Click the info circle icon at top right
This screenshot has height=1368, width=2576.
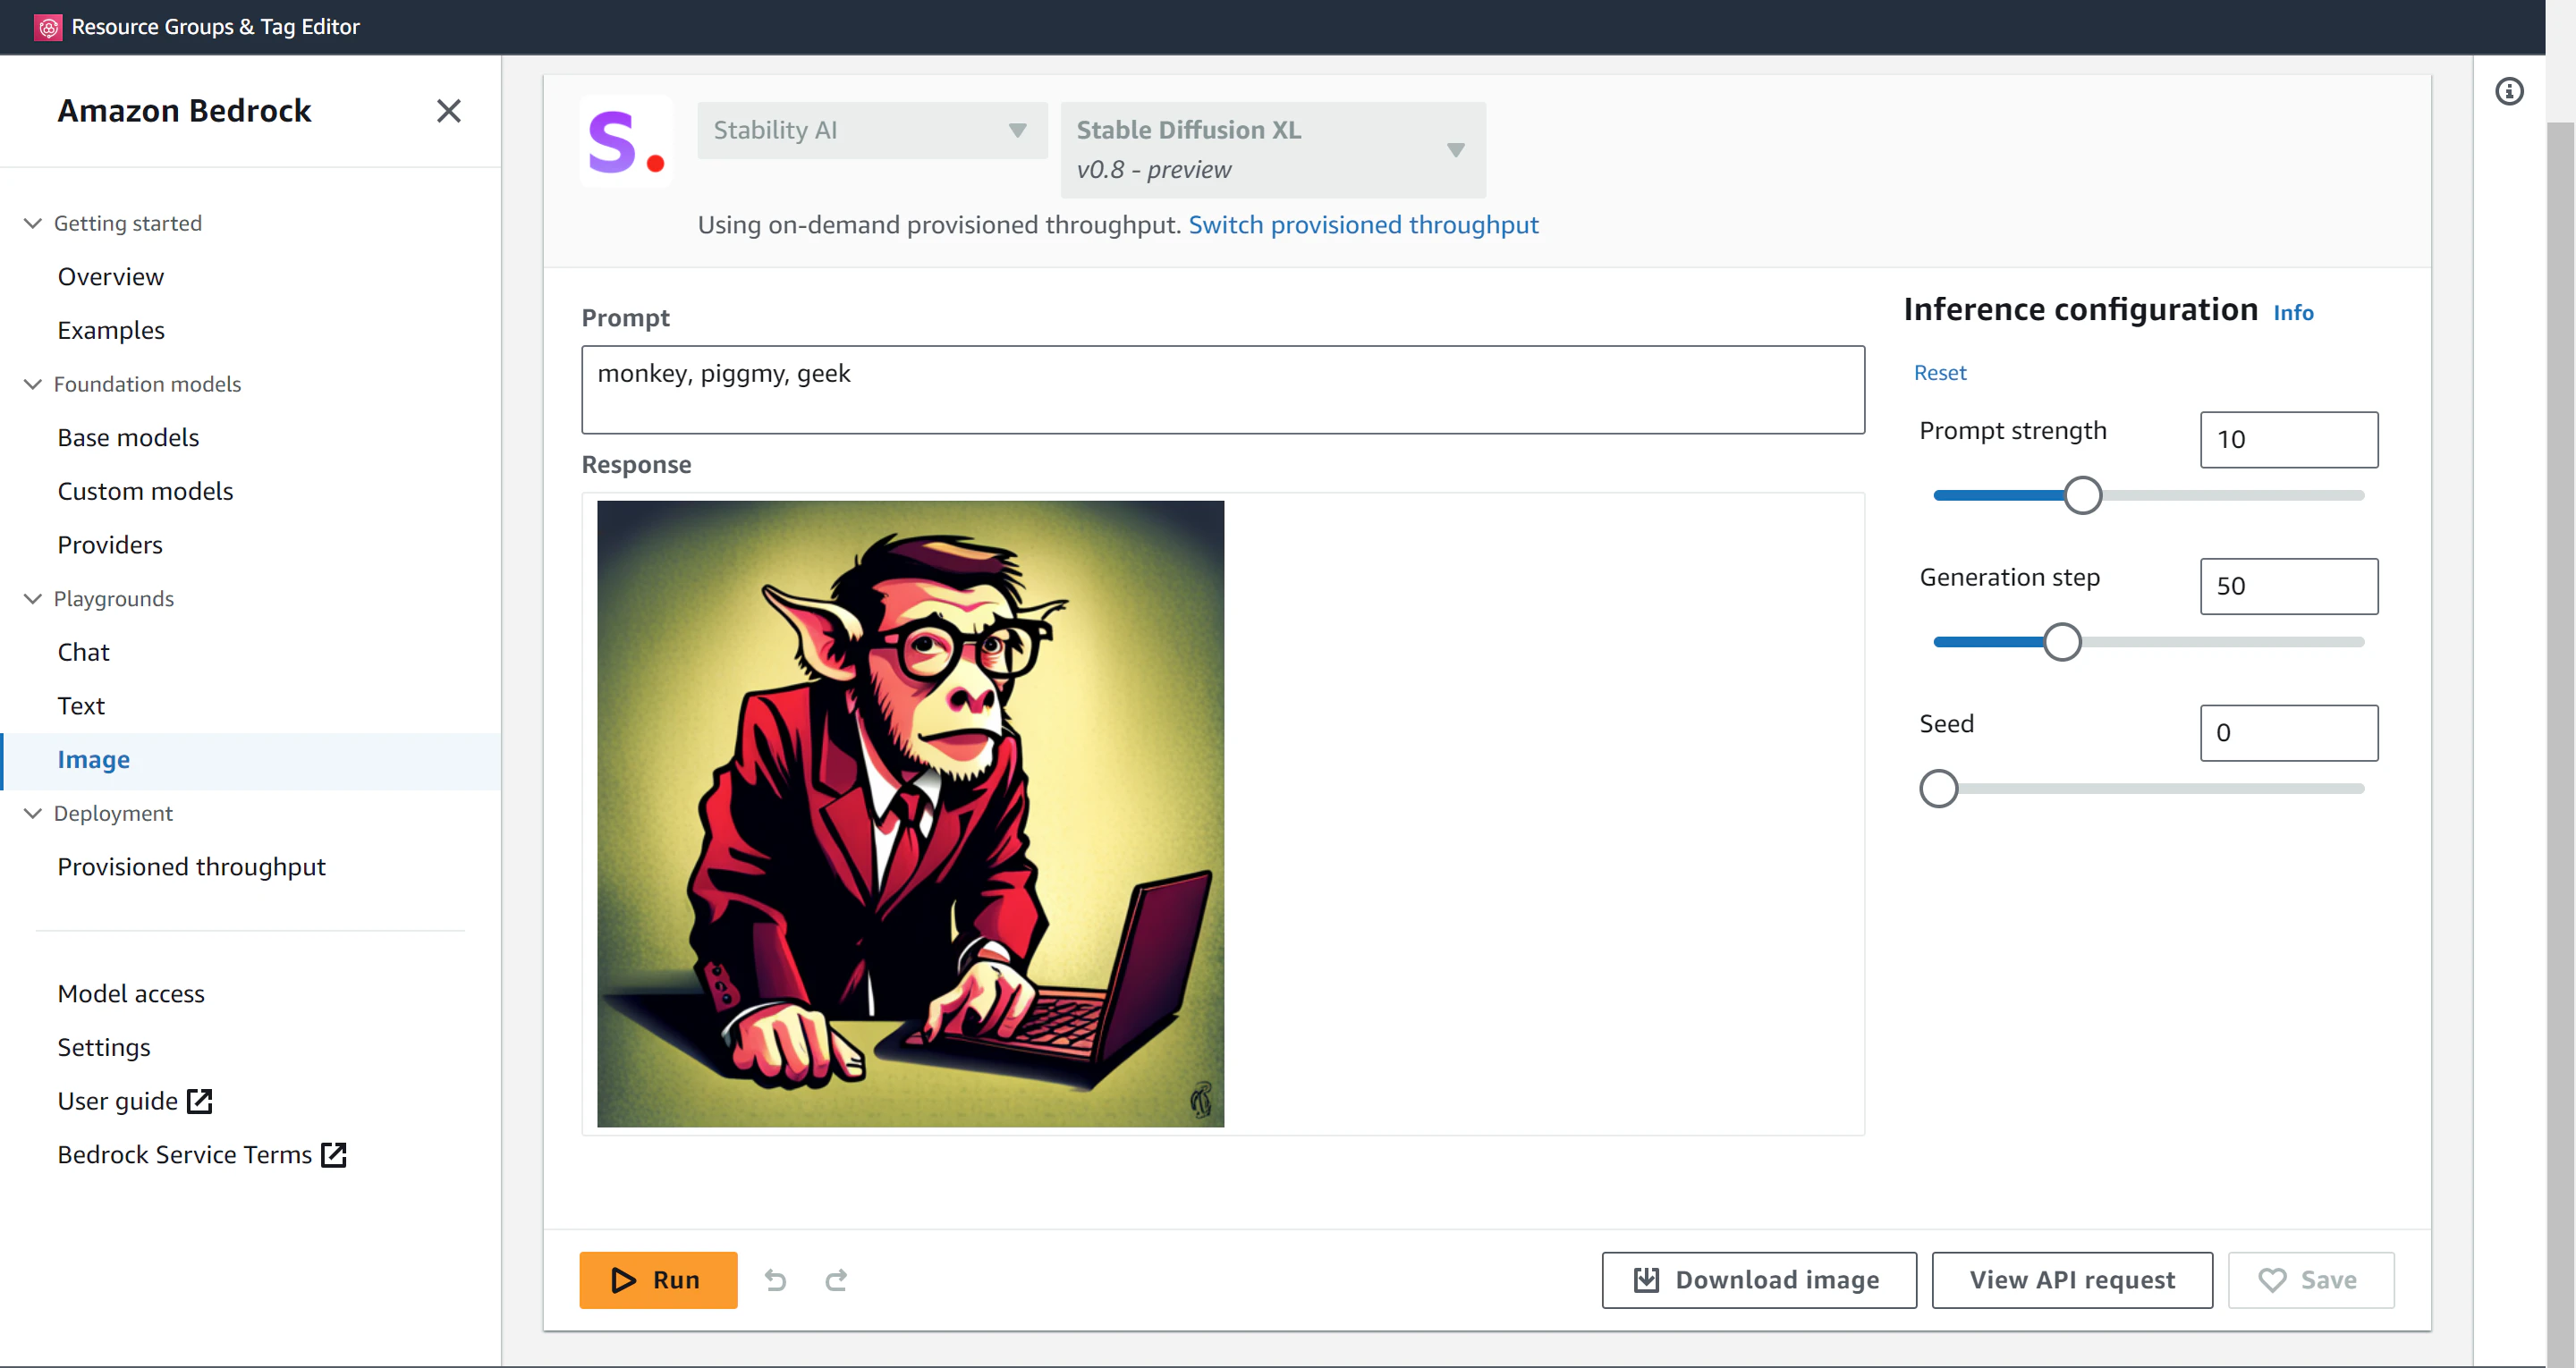click(x=2509, y=92)
